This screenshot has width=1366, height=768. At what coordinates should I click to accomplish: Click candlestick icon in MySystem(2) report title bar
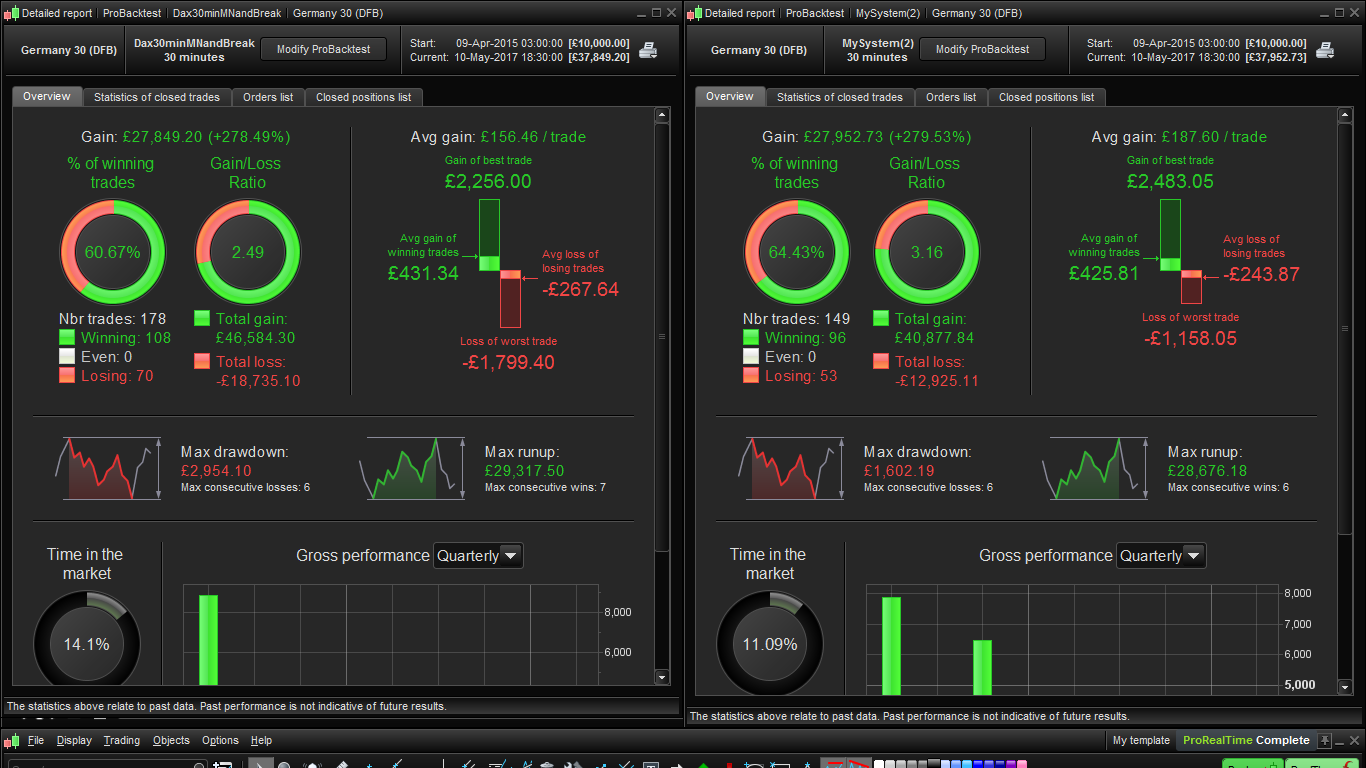point(695,13)
